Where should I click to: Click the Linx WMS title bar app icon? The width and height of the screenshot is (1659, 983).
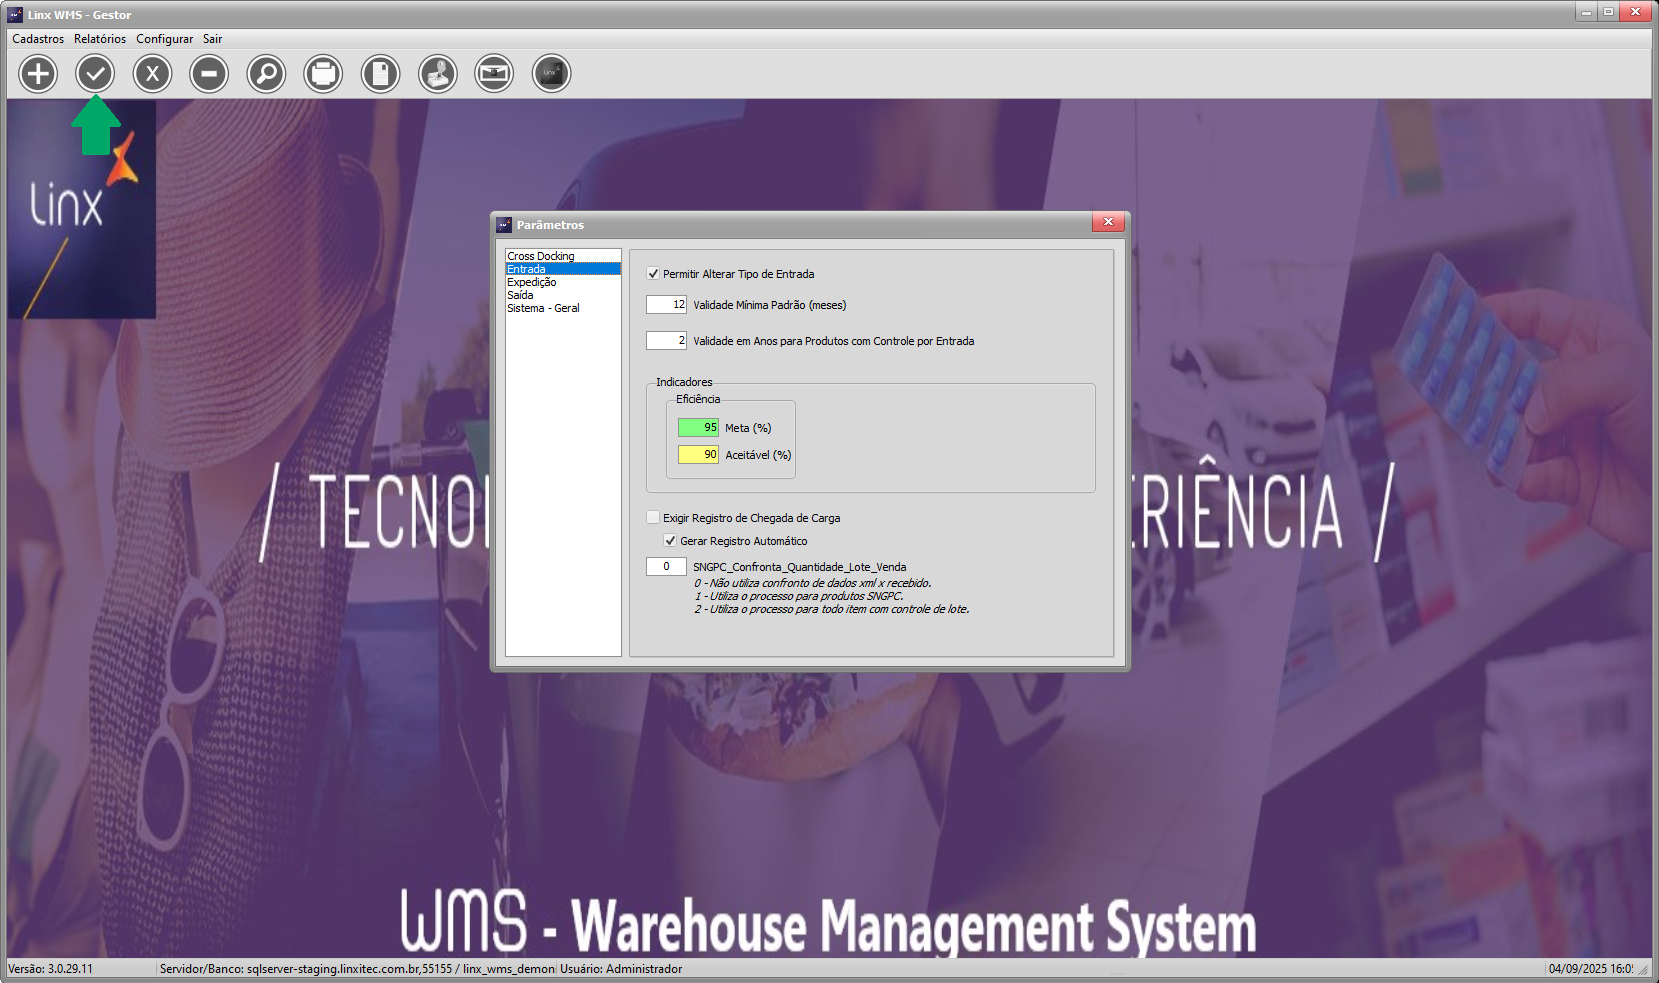point(15,14)
